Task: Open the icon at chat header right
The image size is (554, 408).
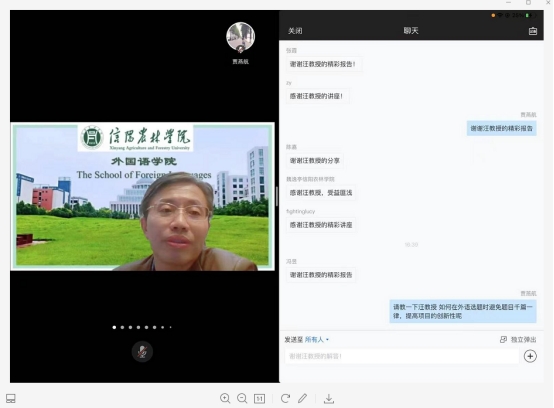Action: 533,31
